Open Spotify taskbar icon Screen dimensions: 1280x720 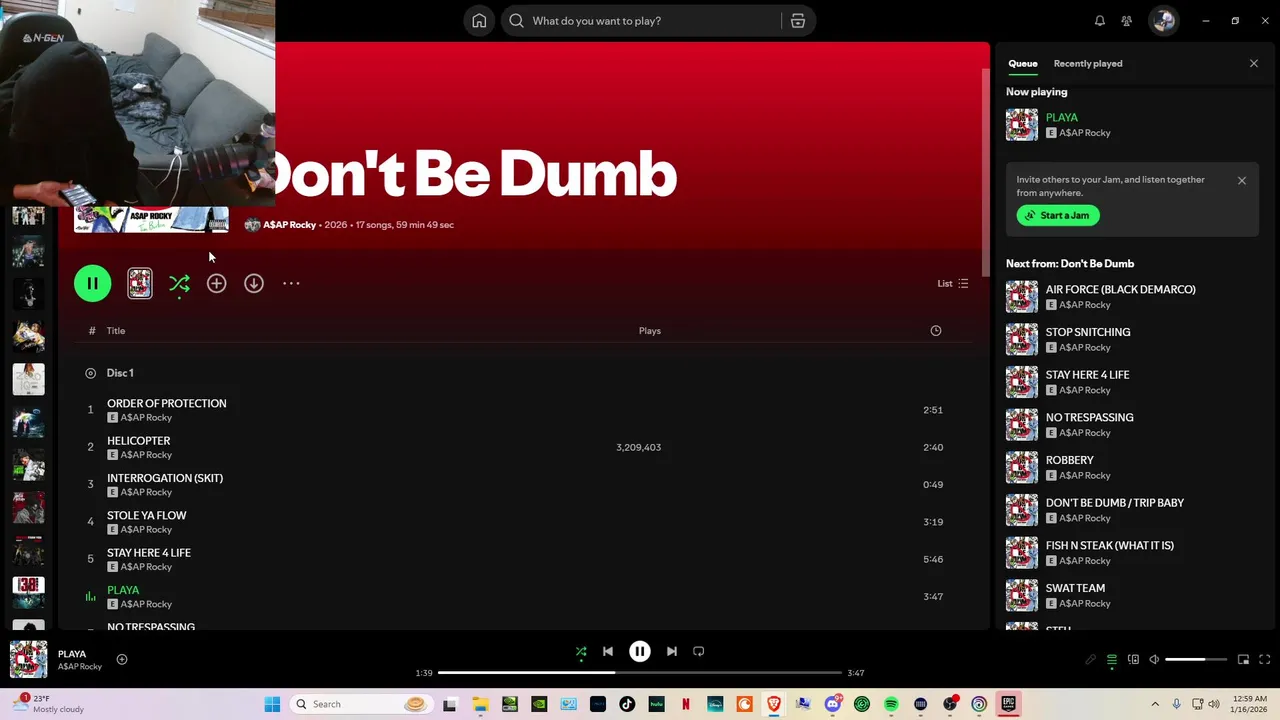click(891, 704)
